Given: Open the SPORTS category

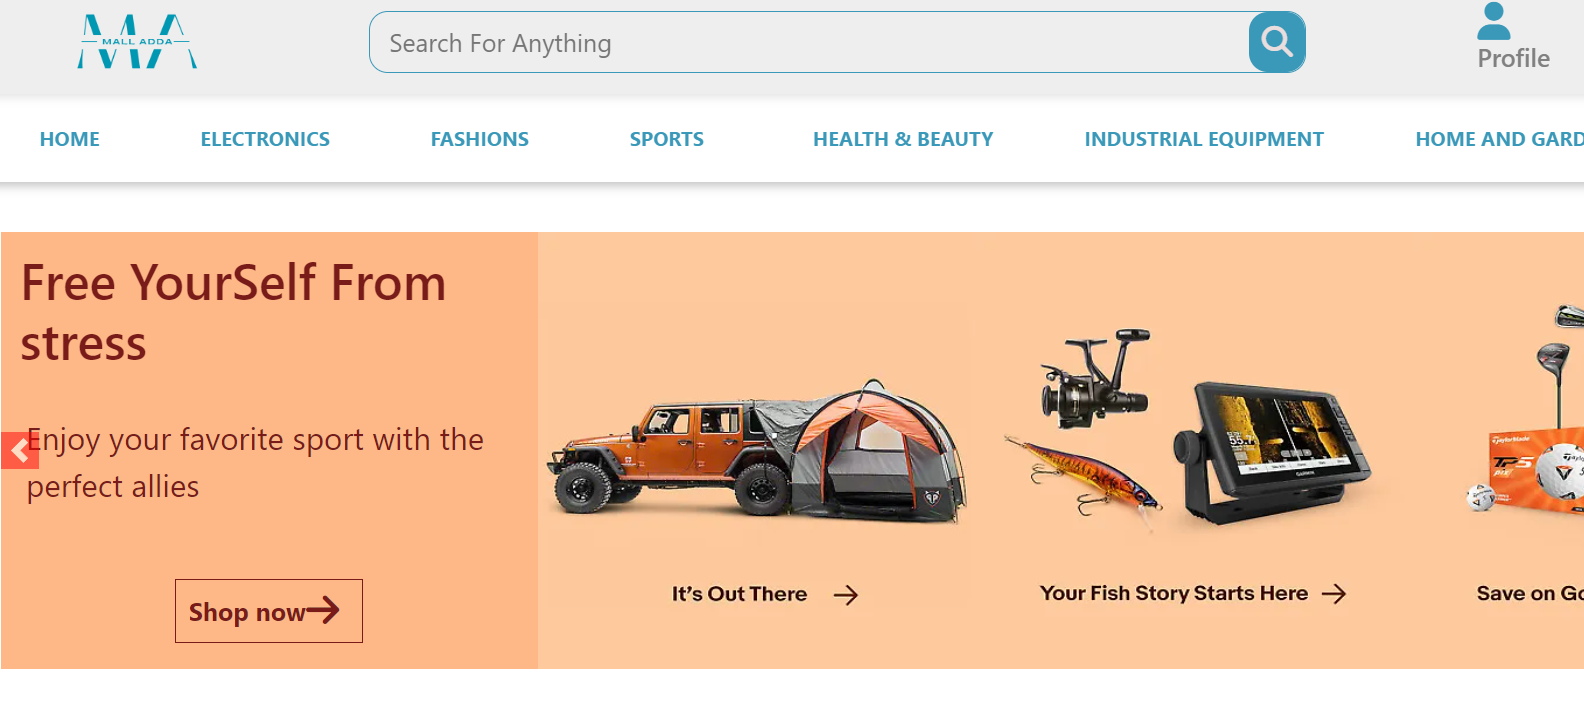Looking at the screenshot, I should click(x=667, y=139).
